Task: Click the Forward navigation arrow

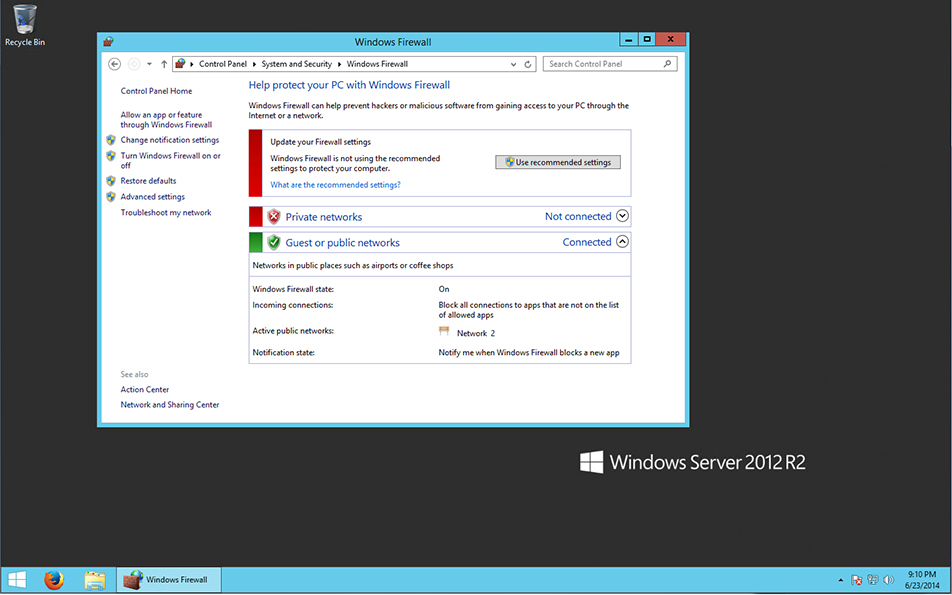Action: [134, 64]
